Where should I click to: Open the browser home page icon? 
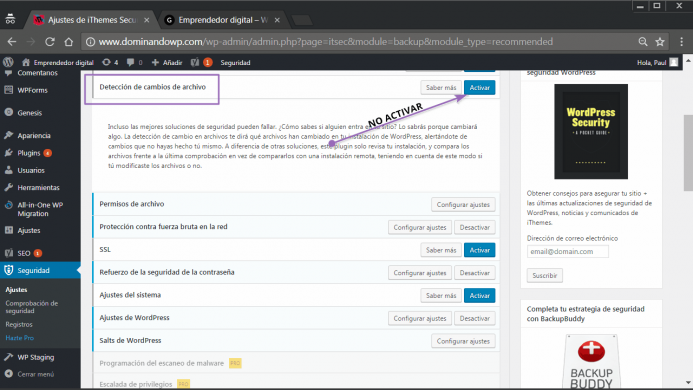[x=69, y=42]
